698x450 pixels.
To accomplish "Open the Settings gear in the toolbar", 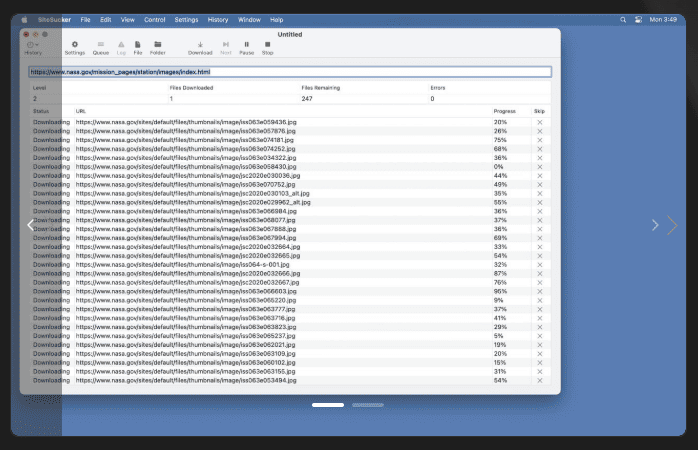I will pos(75,48).
